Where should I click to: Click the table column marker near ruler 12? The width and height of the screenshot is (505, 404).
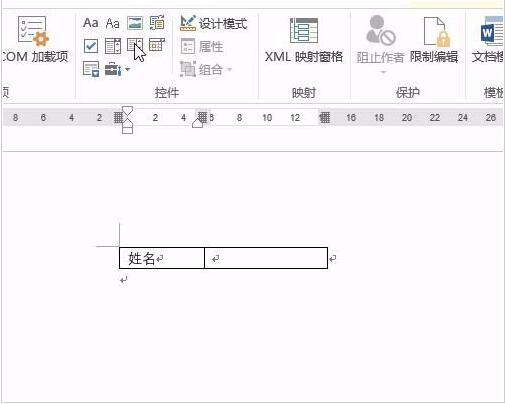(x=325, y=117)
